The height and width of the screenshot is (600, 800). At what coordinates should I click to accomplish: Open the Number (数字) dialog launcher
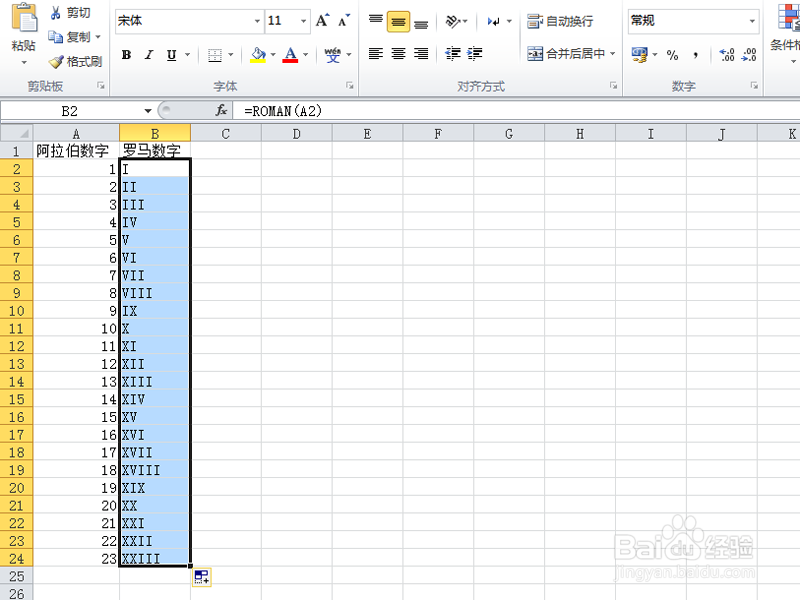pyautogui.click(x=754, y=86)
